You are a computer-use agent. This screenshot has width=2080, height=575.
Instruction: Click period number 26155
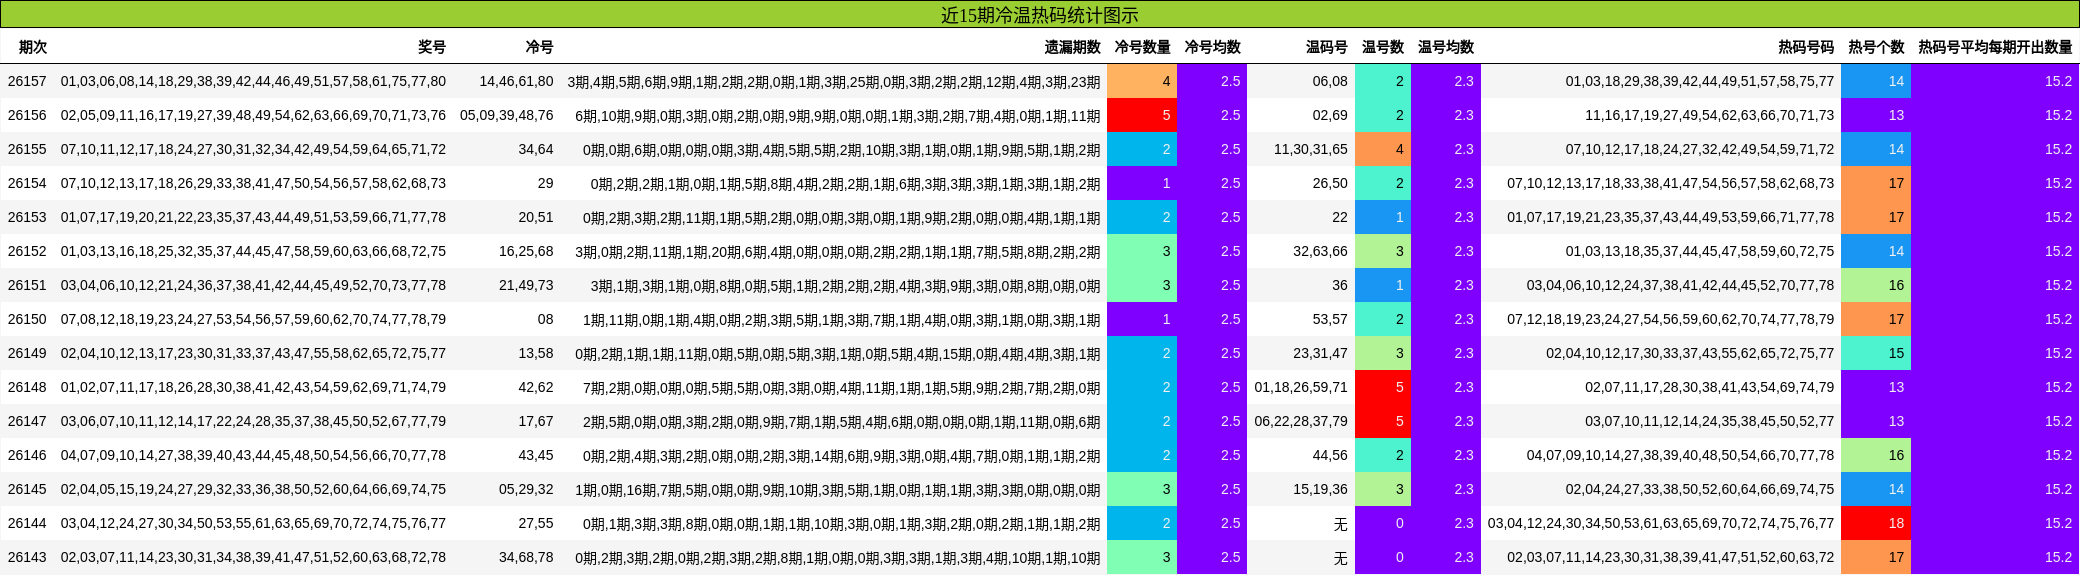click(27, 149)
